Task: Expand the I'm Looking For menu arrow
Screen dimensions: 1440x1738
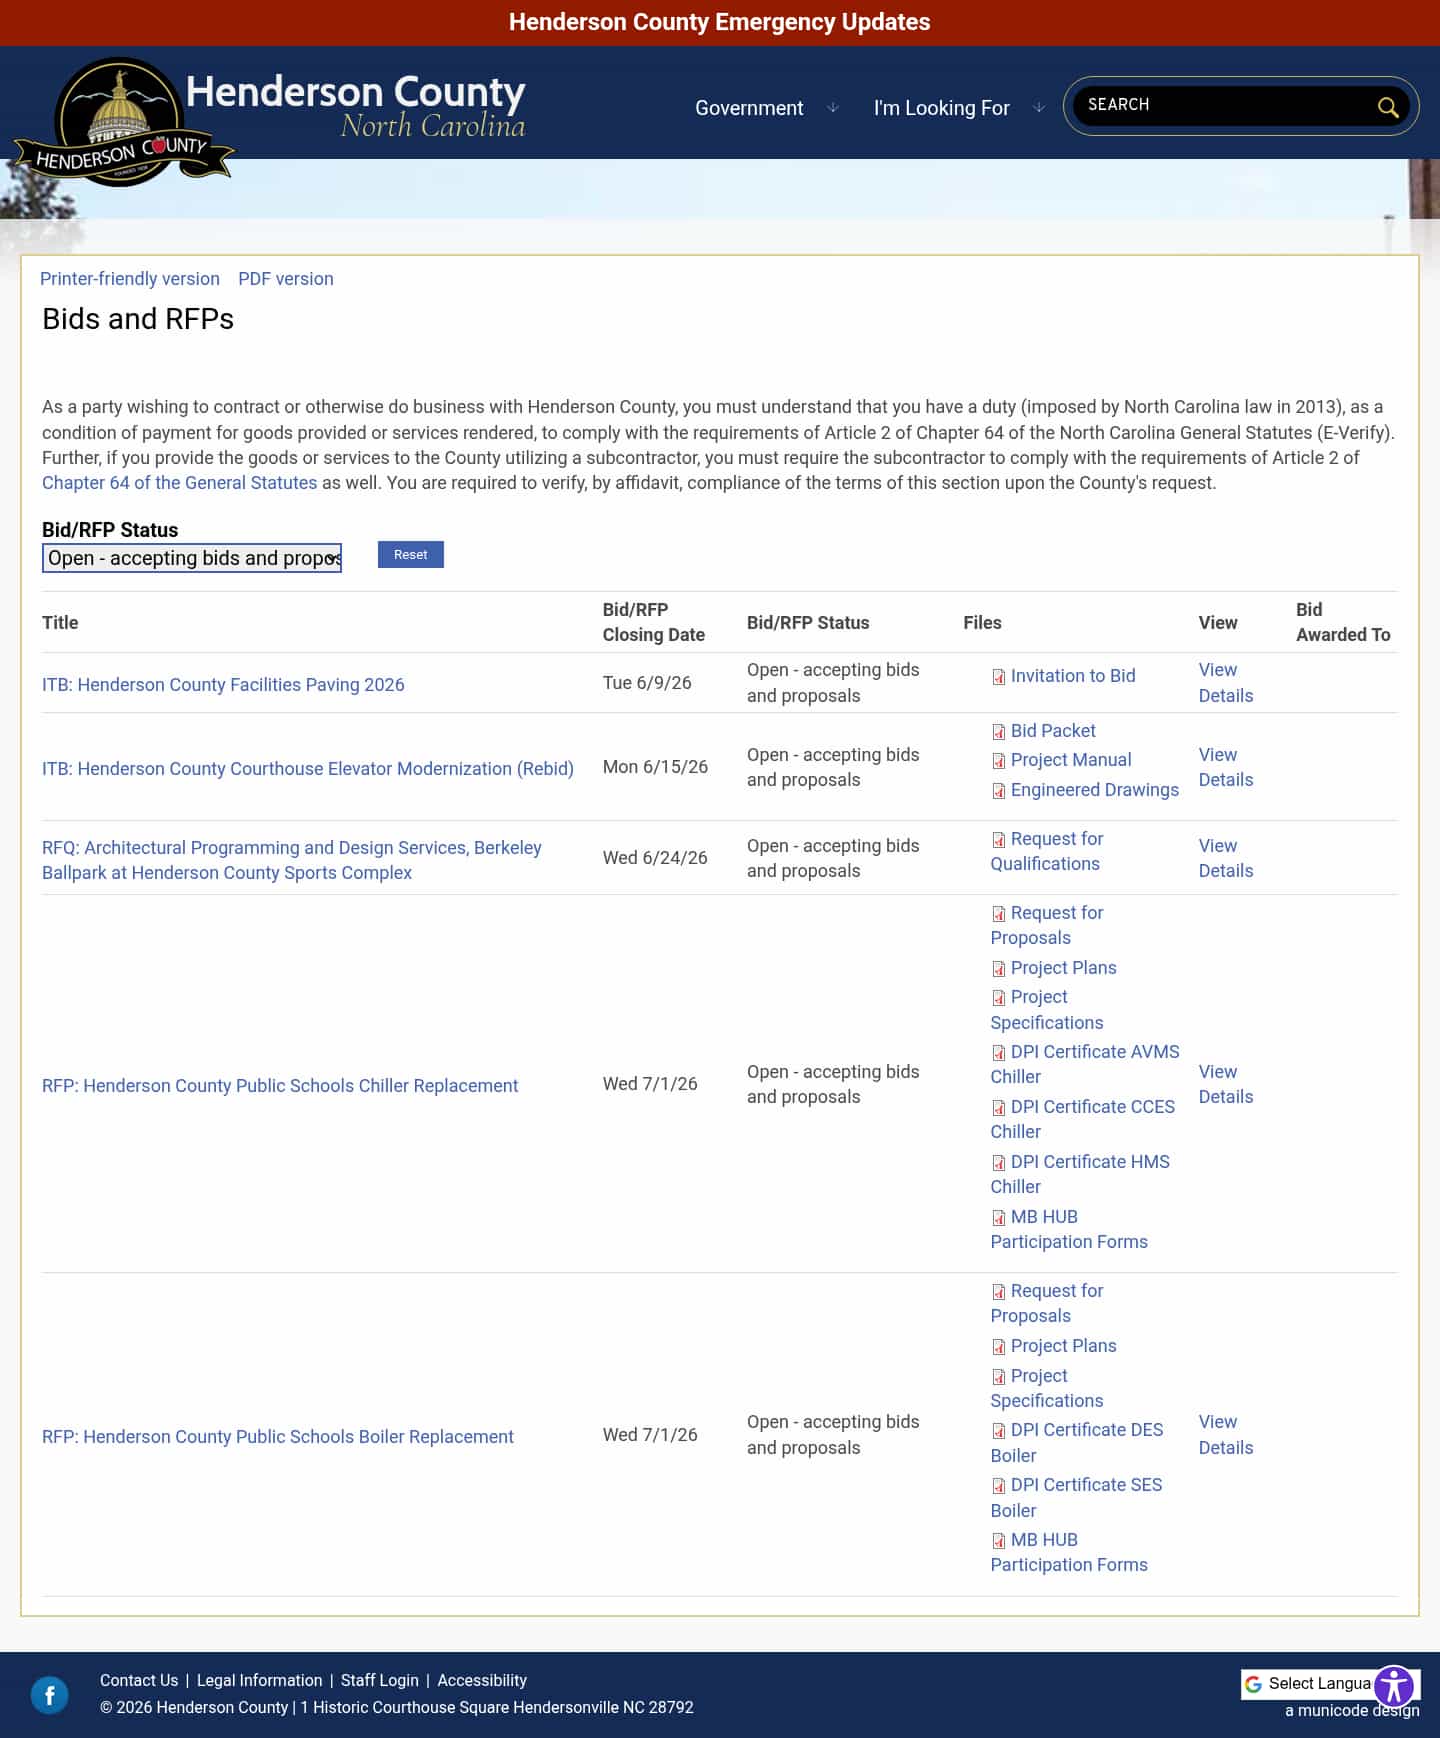Action: [1039, 108]
